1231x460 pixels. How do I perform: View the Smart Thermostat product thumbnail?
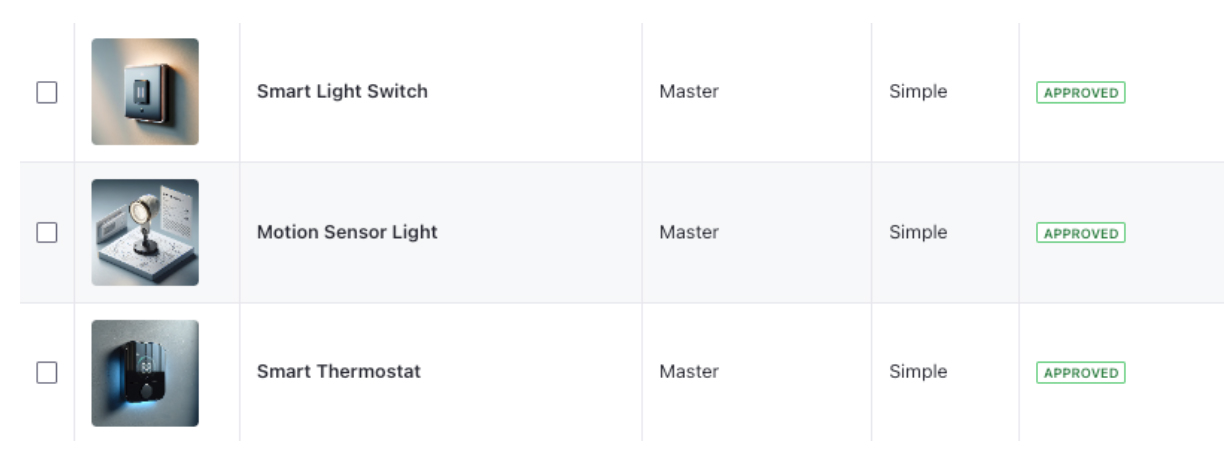(145, 373)
